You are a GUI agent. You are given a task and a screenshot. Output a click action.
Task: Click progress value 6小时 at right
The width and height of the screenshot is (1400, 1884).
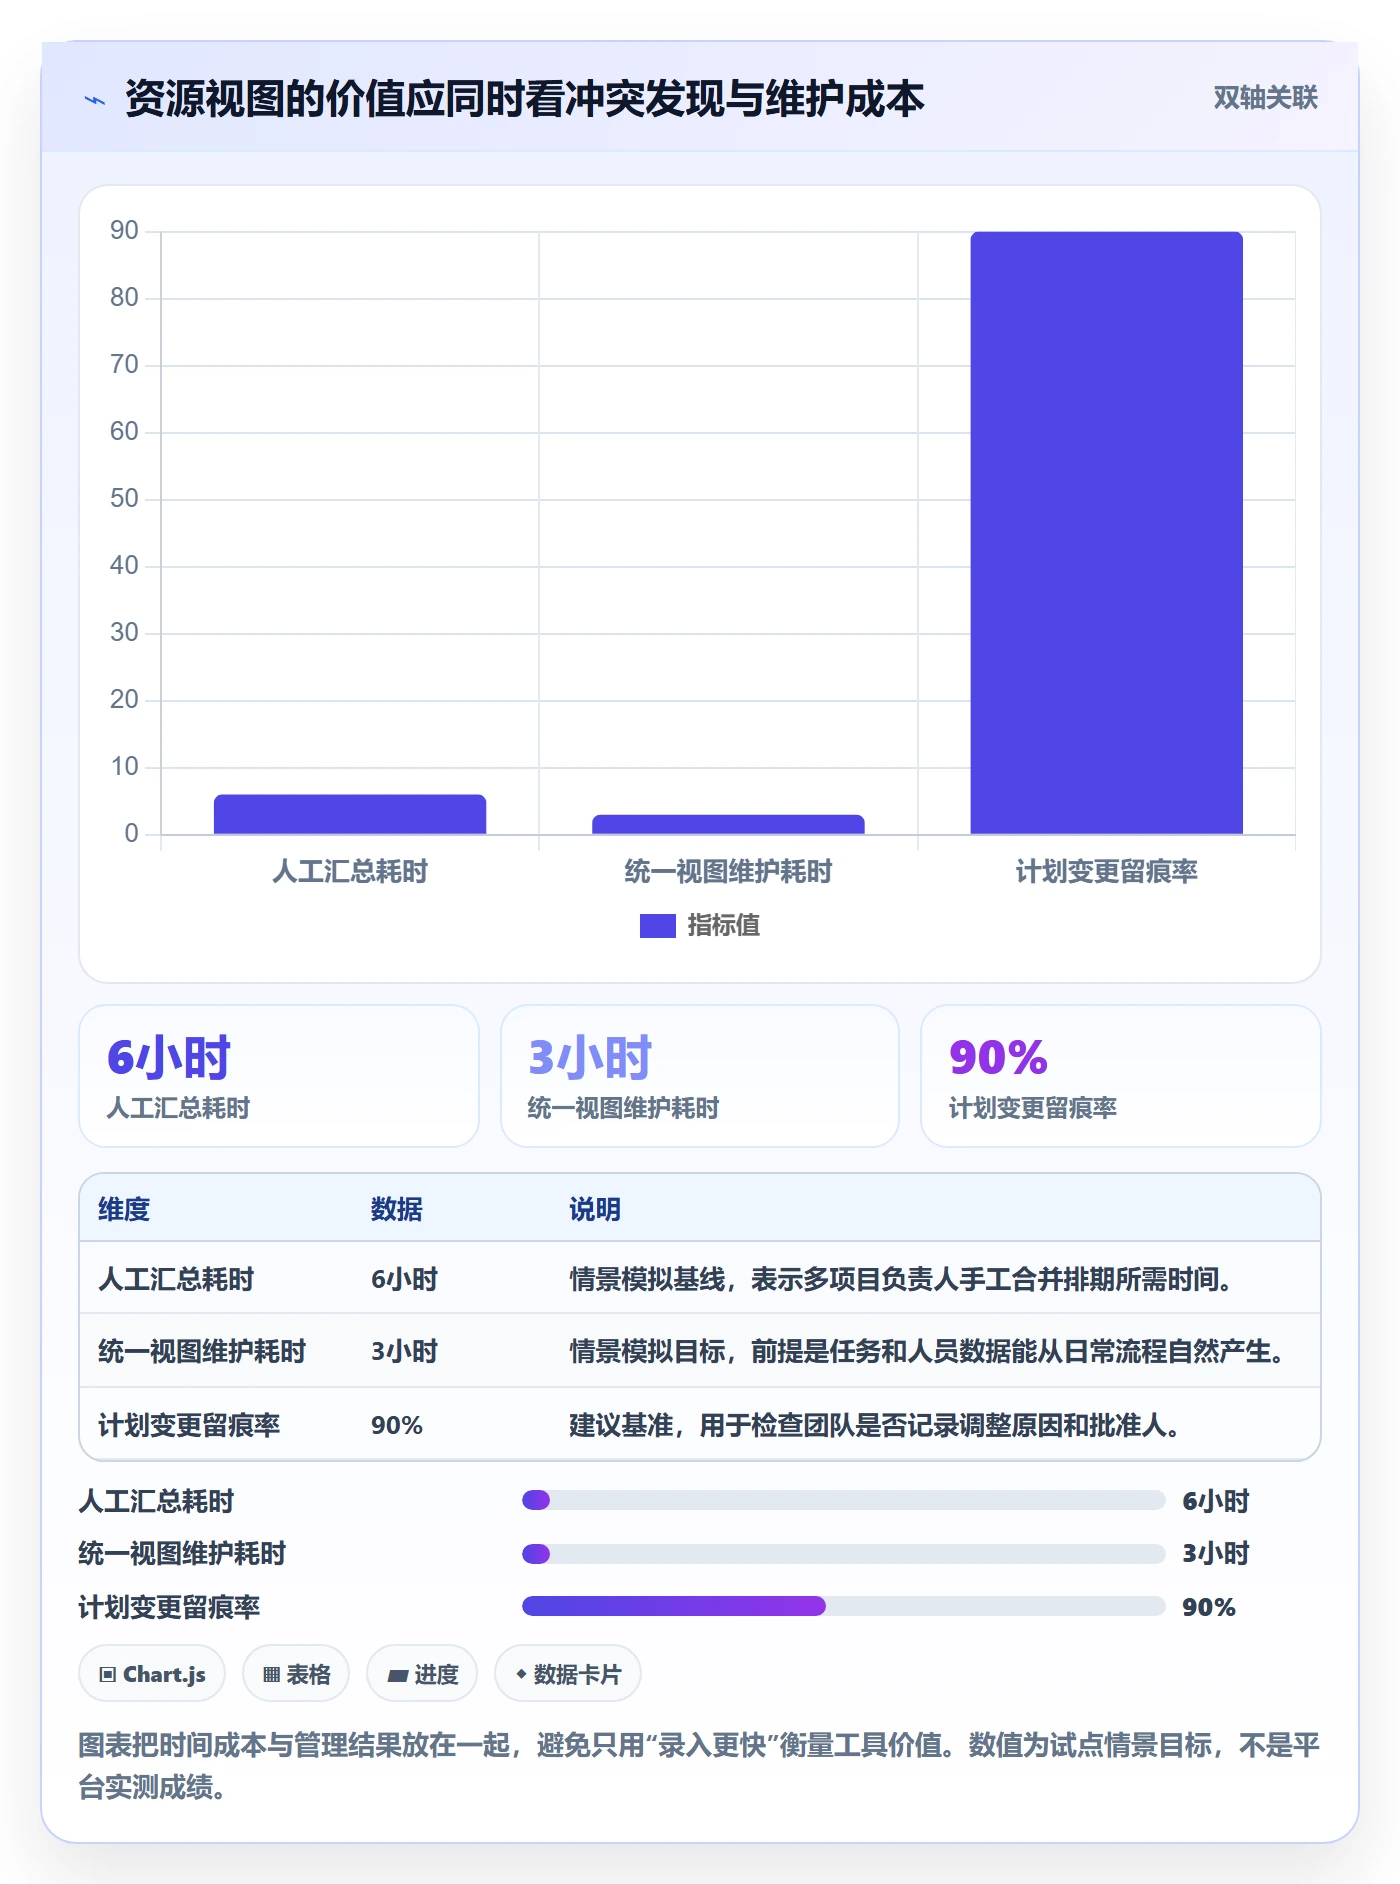(x=1216, y=1501)
